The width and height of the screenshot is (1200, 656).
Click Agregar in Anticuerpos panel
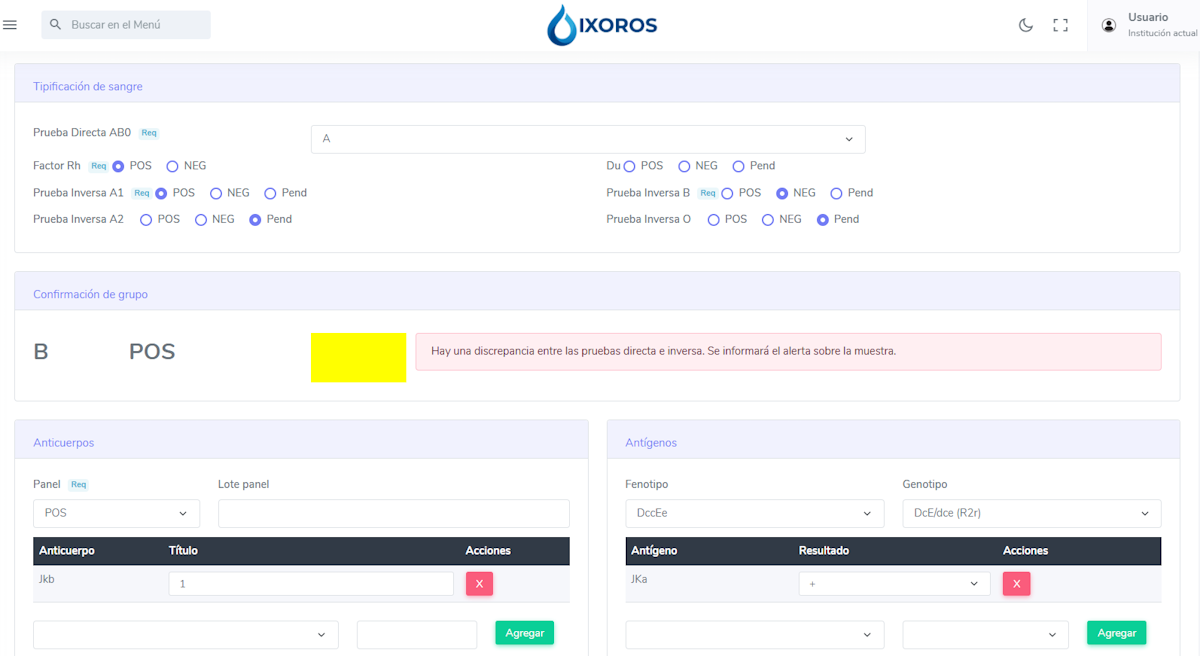coord(524,633)
